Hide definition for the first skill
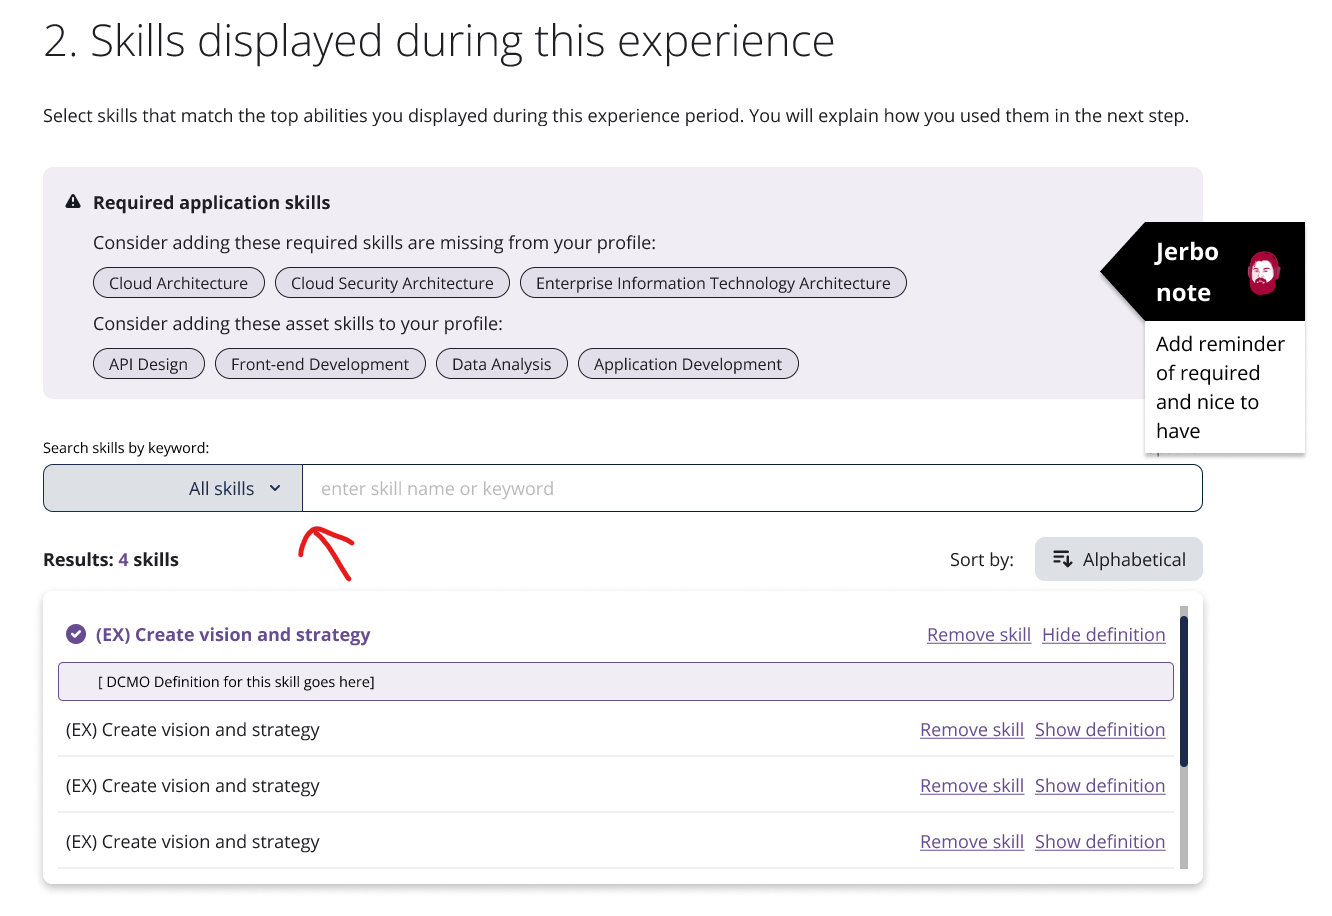Image resolution: width=1332 pixels, height=916 pixels. (x=1103, y=634)
